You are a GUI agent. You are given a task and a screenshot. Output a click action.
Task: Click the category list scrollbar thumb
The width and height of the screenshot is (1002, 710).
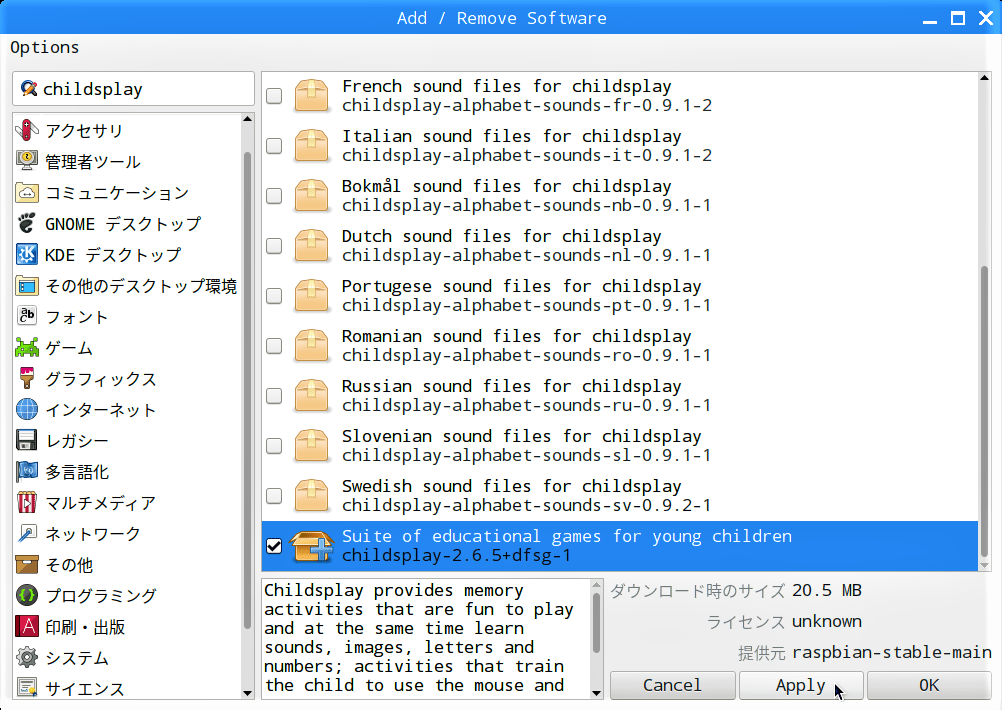tap(247, 390)
